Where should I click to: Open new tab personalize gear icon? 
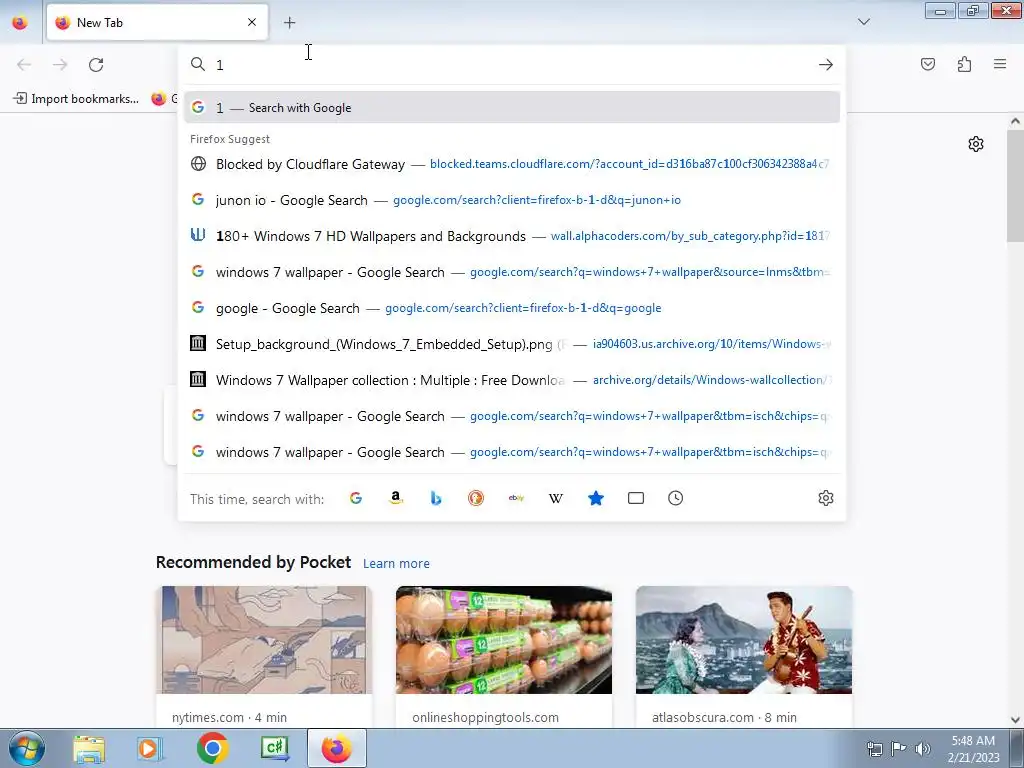(x=976, y=144)
